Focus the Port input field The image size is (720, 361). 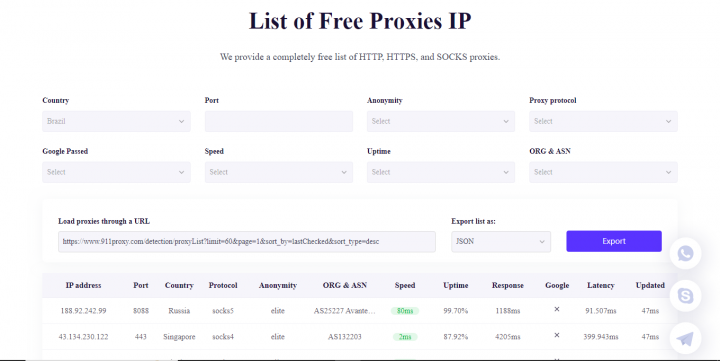[279, 121]
